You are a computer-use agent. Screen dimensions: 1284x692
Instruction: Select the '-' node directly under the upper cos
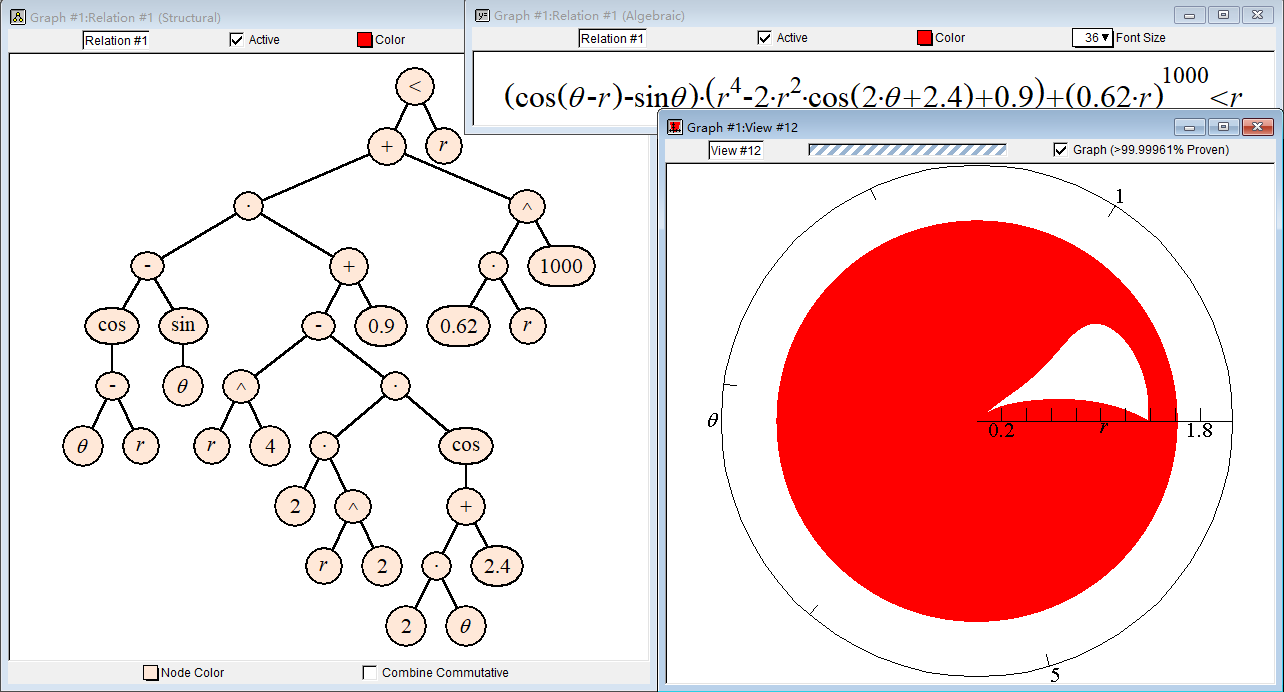112,386
